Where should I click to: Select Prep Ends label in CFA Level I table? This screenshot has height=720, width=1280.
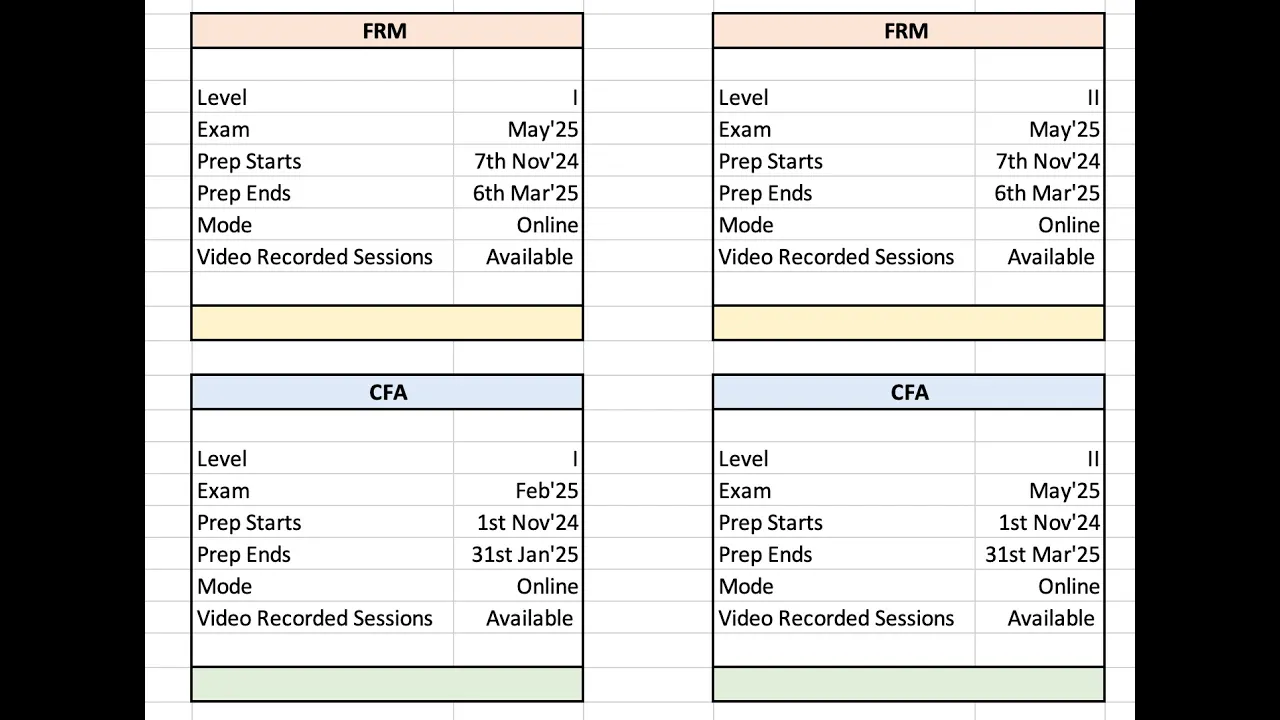pyautogui.click(x=244, y=555)
